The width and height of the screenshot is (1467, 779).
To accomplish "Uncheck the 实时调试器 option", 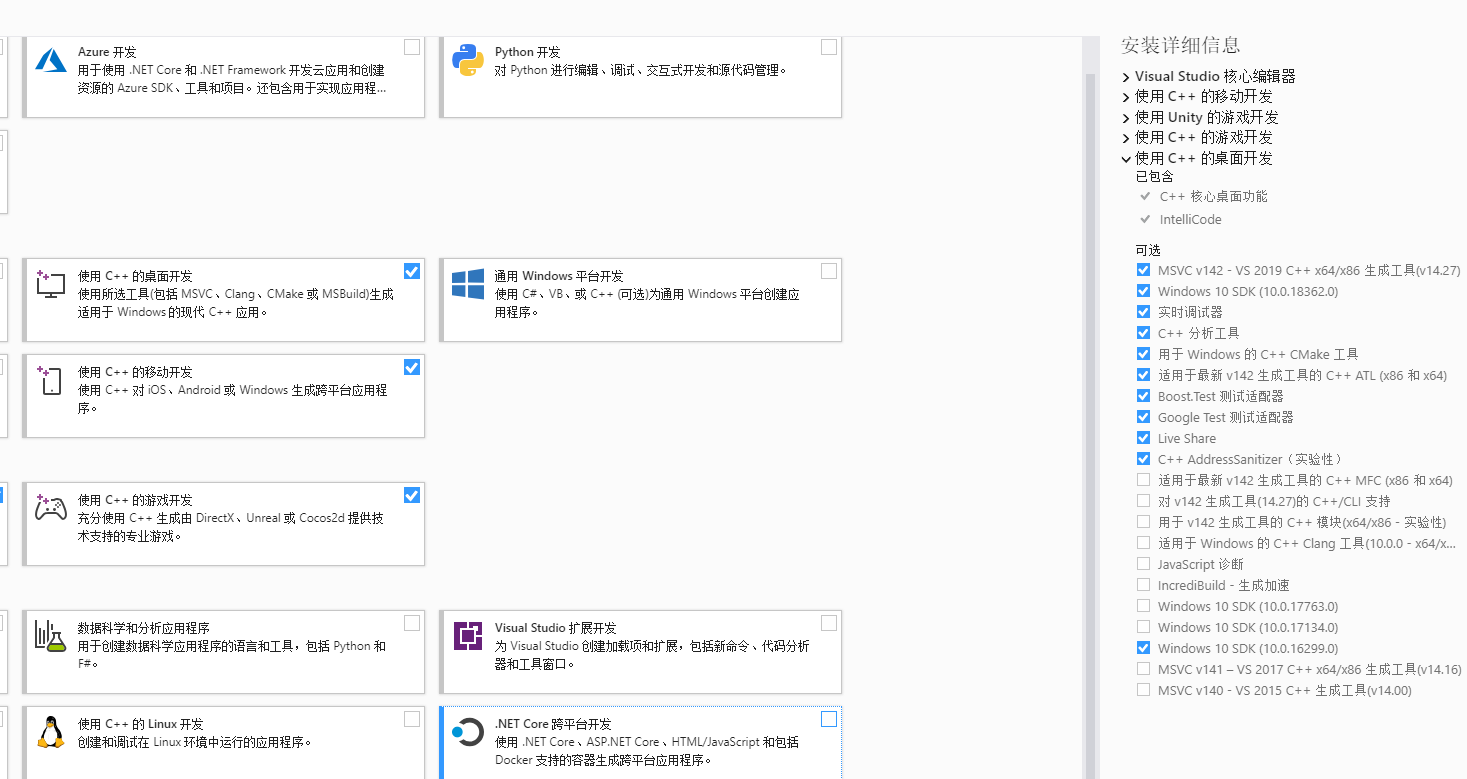I will 1143,312.
